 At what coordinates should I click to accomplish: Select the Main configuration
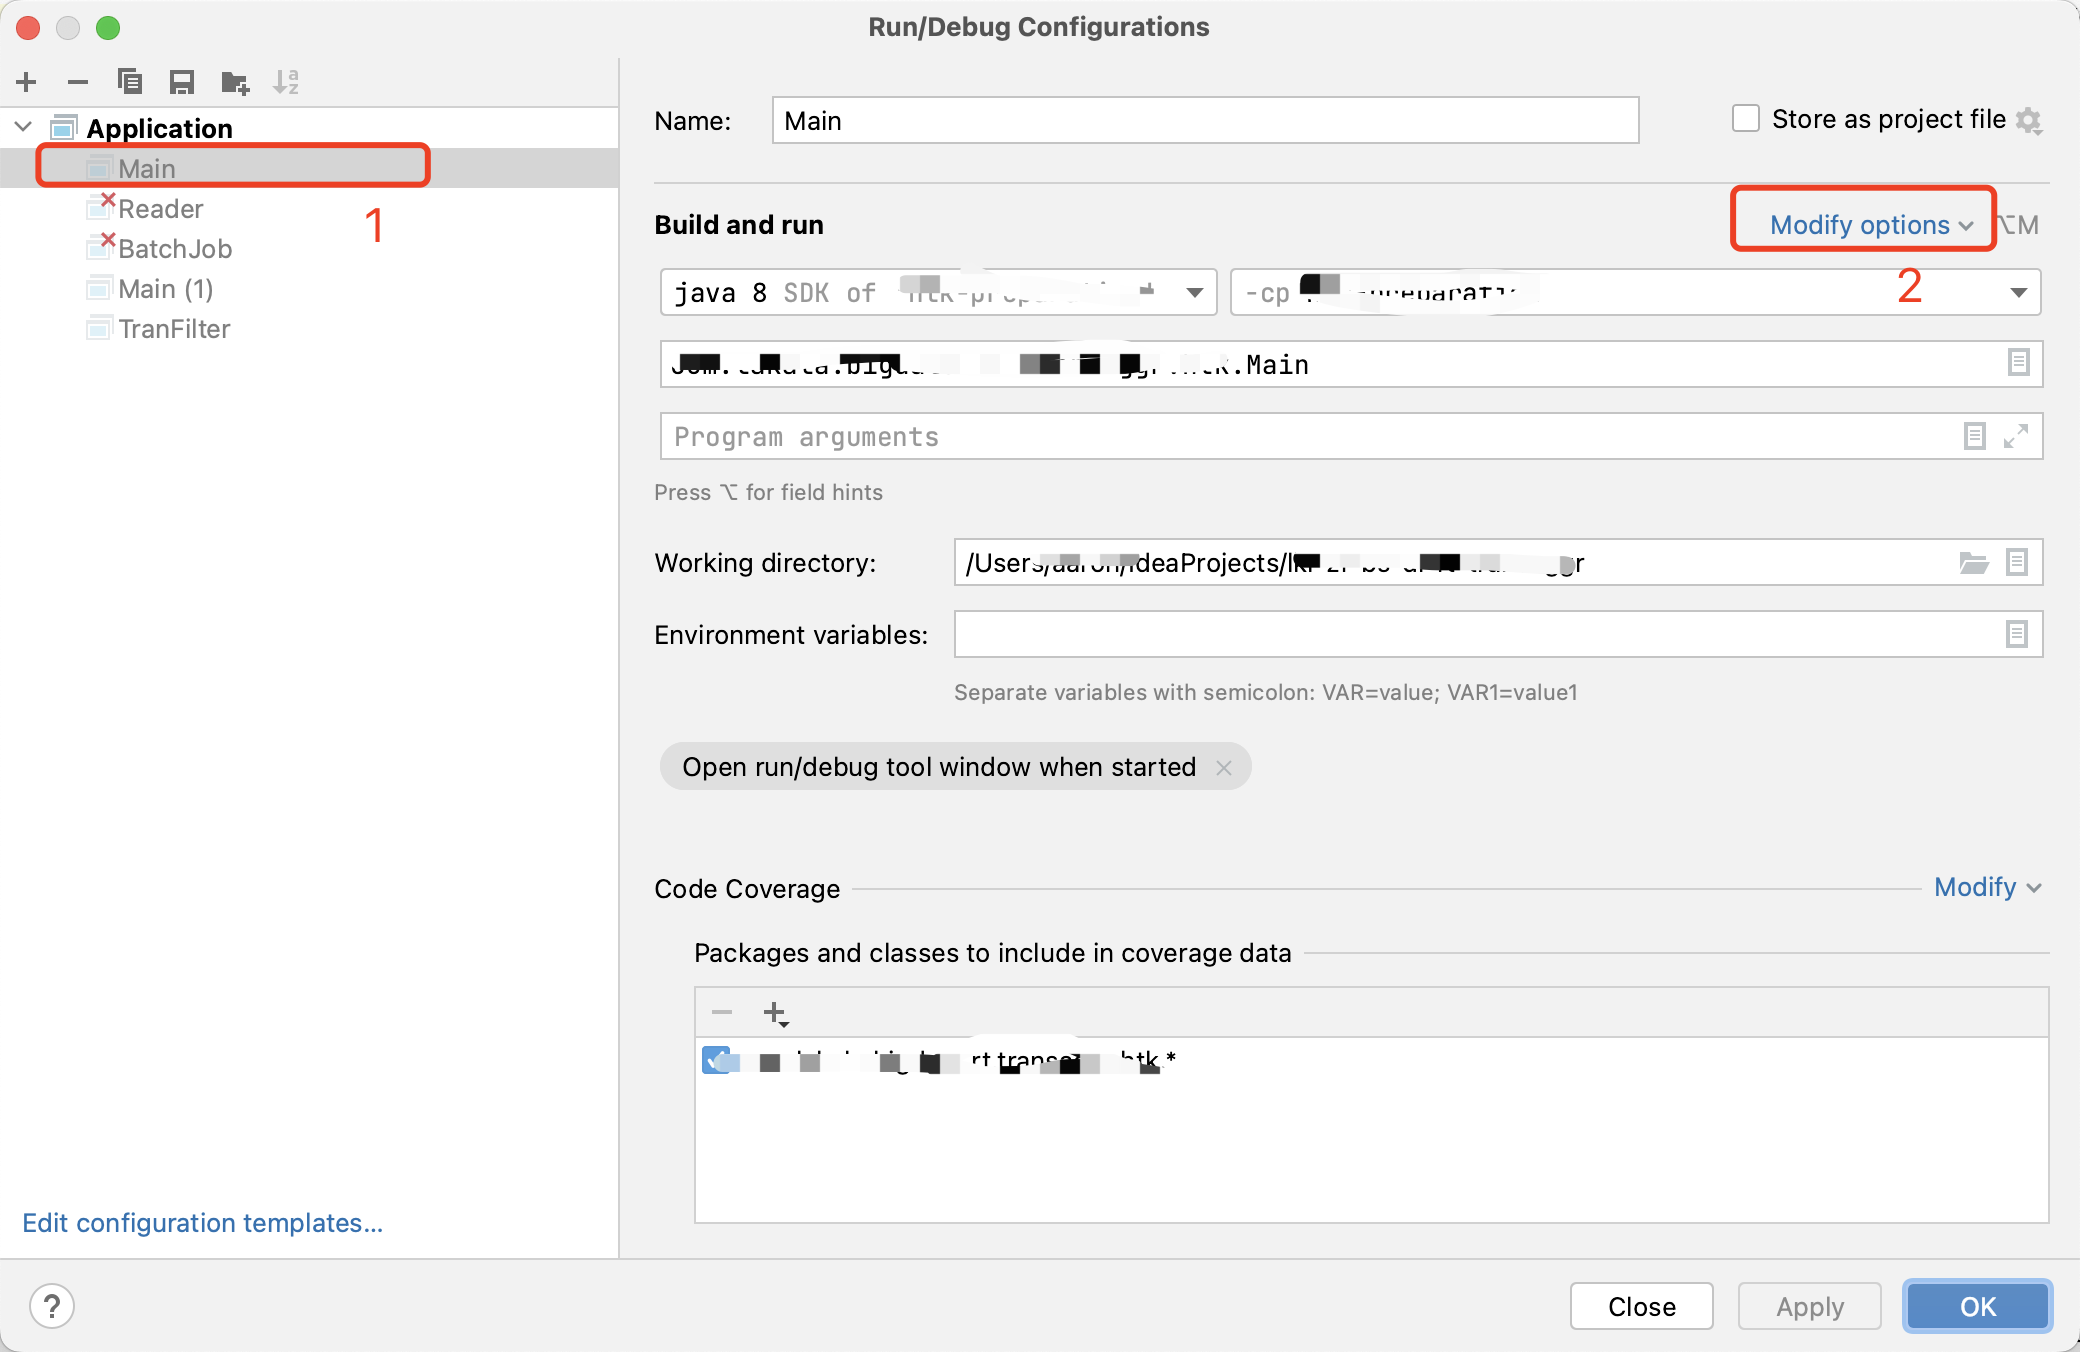click(x=309, y=168)
